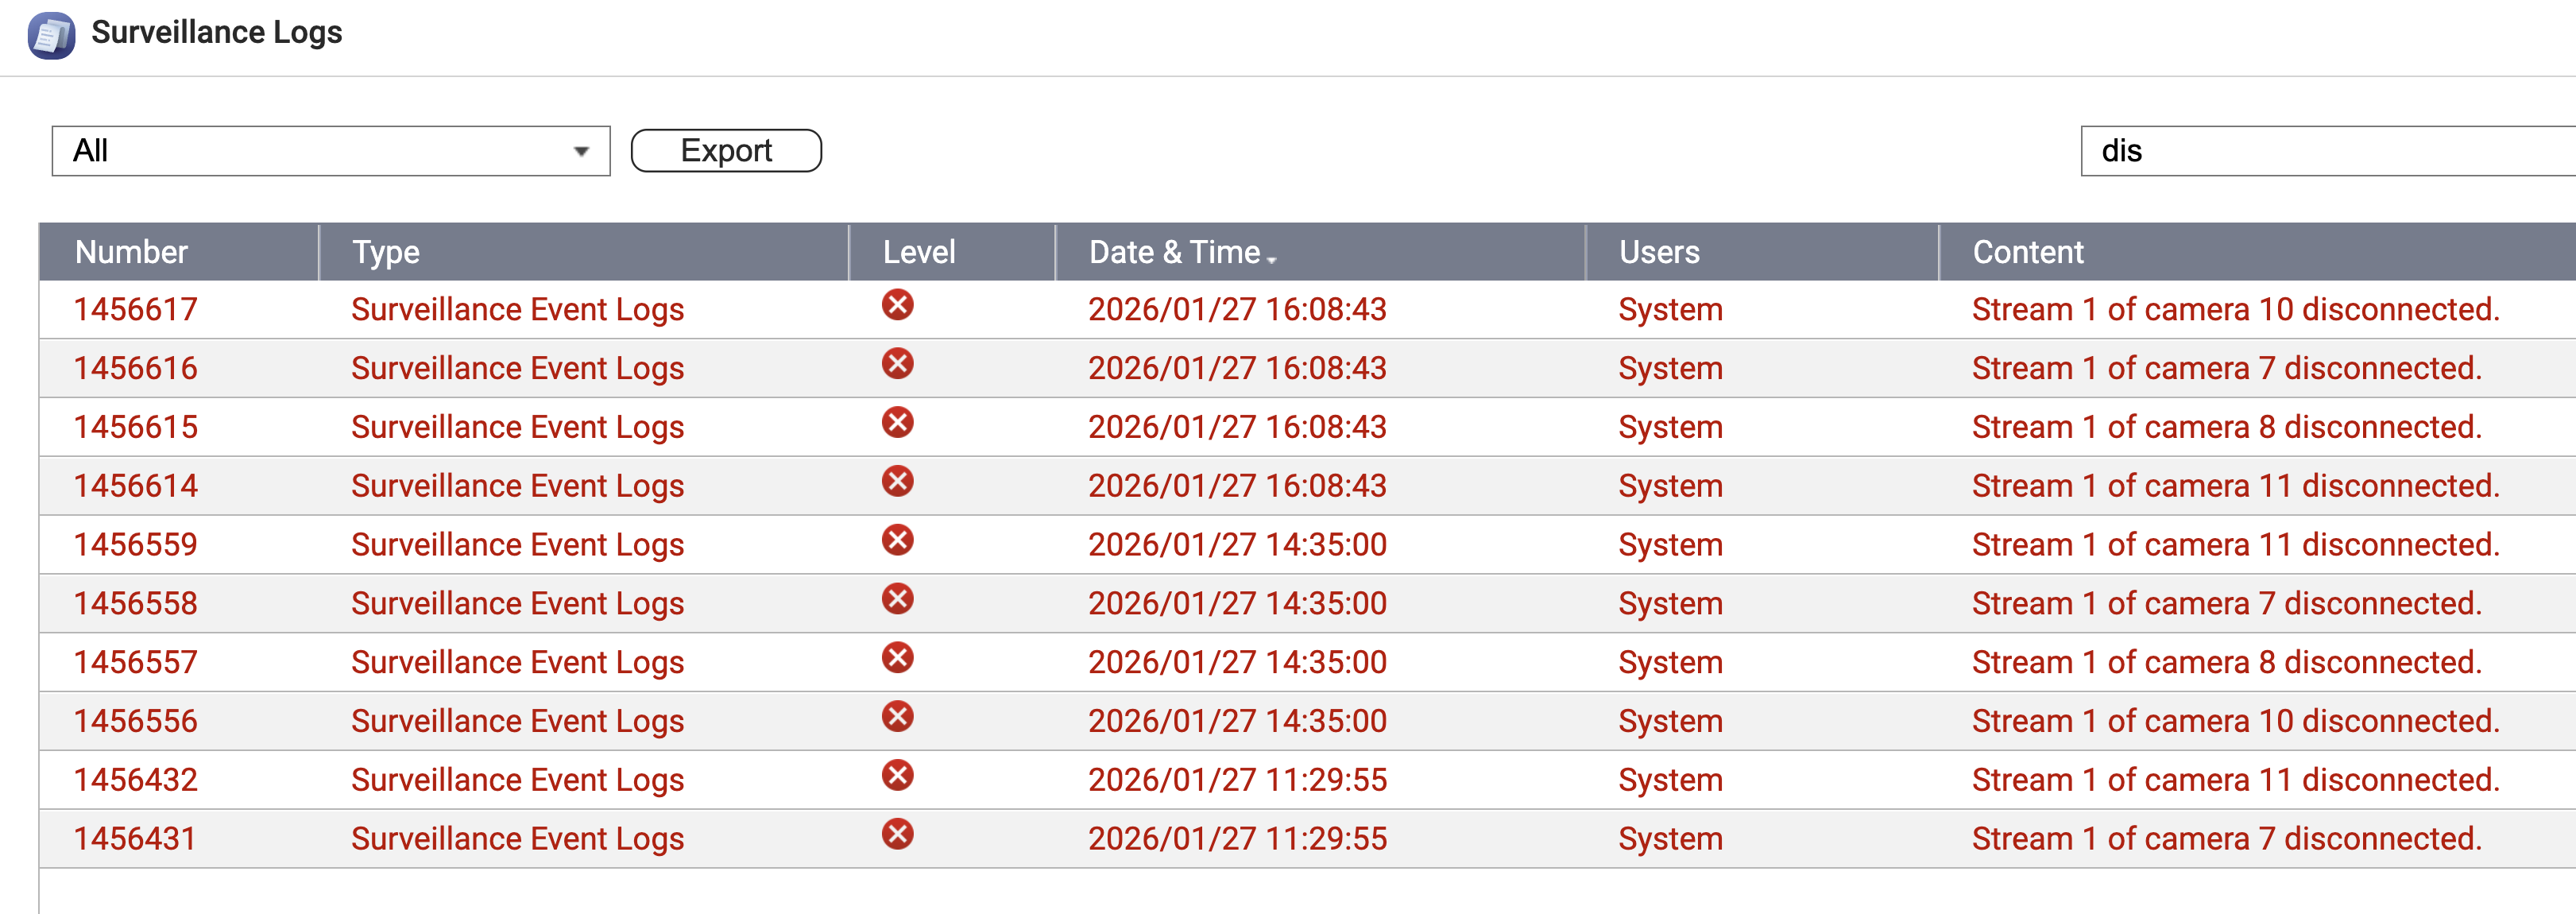Image resolution: width=2576 pixels, height=914 pixels.
Task: Click error icon for log 1456557
Action: [x=897, y=658]
